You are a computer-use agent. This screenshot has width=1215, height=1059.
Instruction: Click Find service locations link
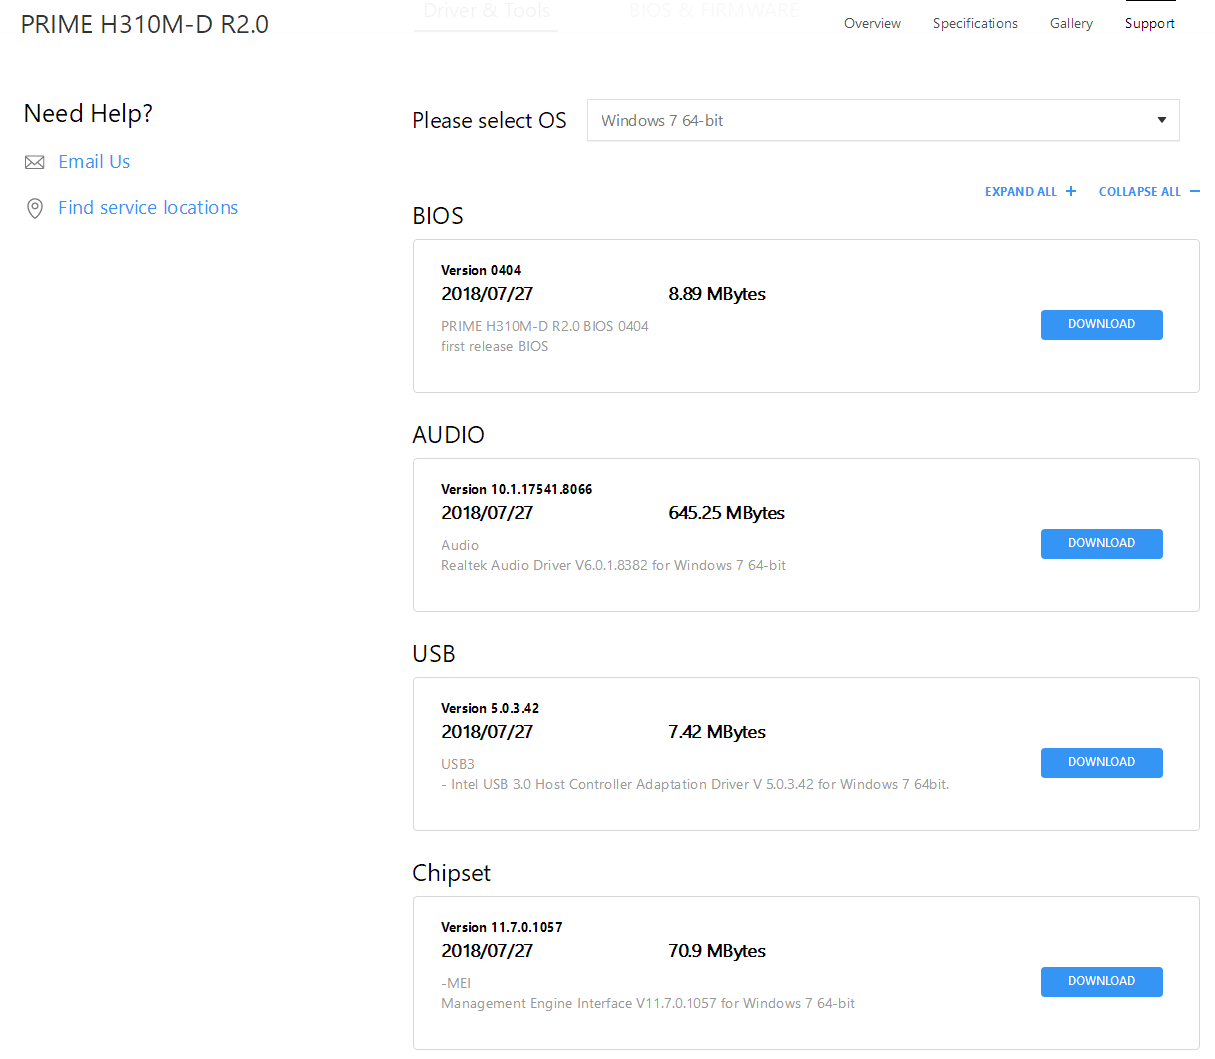[148, 208]
